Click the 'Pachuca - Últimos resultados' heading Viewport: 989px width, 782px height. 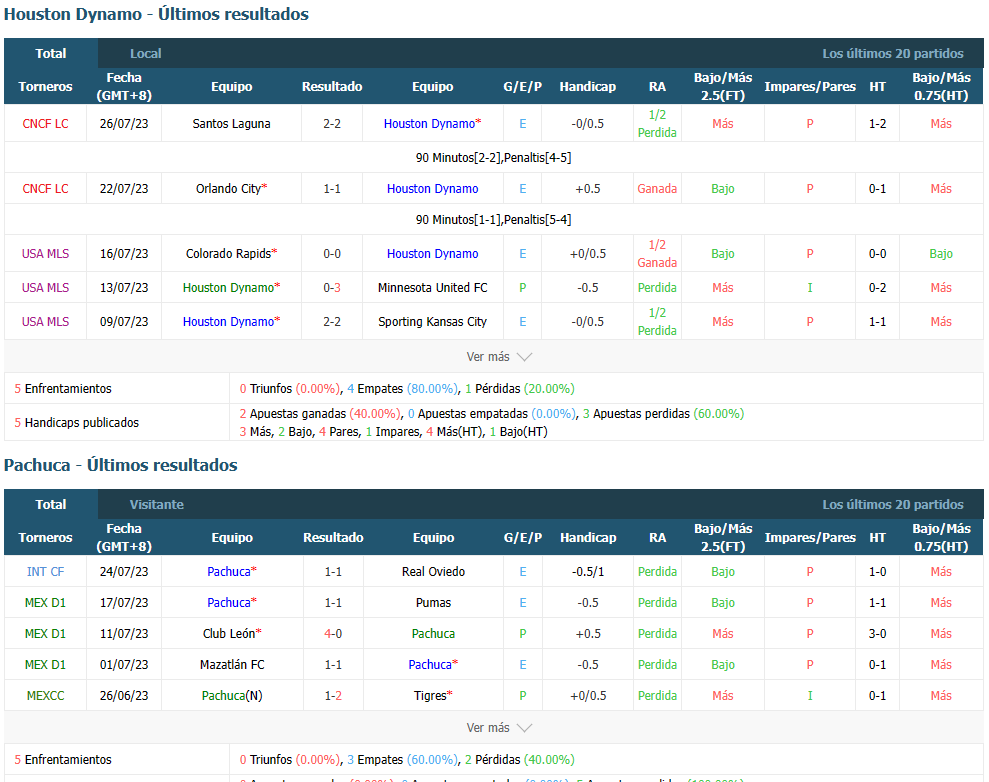pyautogui.click(x=120, y=465)
